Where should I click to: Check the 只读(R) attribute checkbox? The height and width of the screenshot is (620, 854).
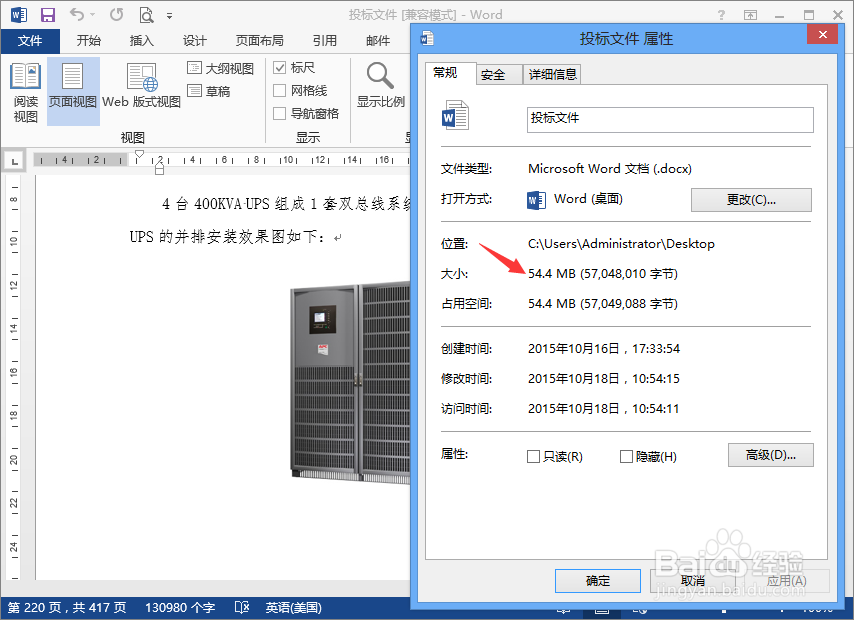533,456
